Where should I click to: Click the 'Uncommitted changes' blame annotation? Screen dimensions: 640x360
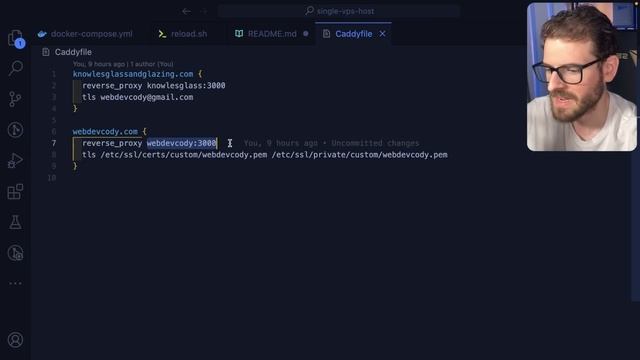coord(375,143)
